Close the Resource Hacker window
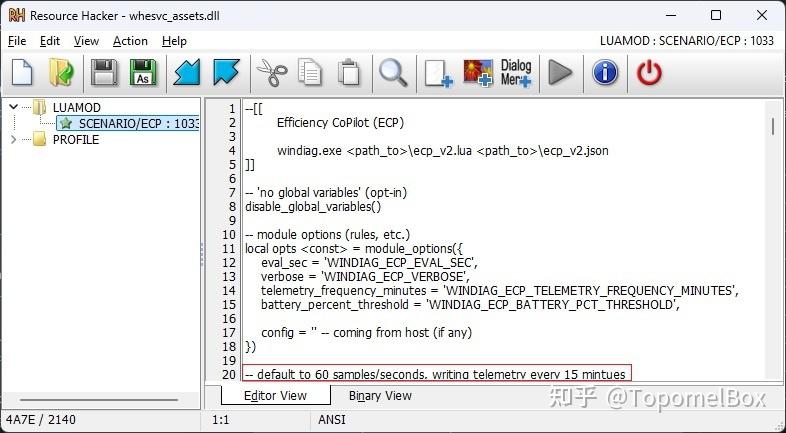786x433 pixels. pos(762,16)
